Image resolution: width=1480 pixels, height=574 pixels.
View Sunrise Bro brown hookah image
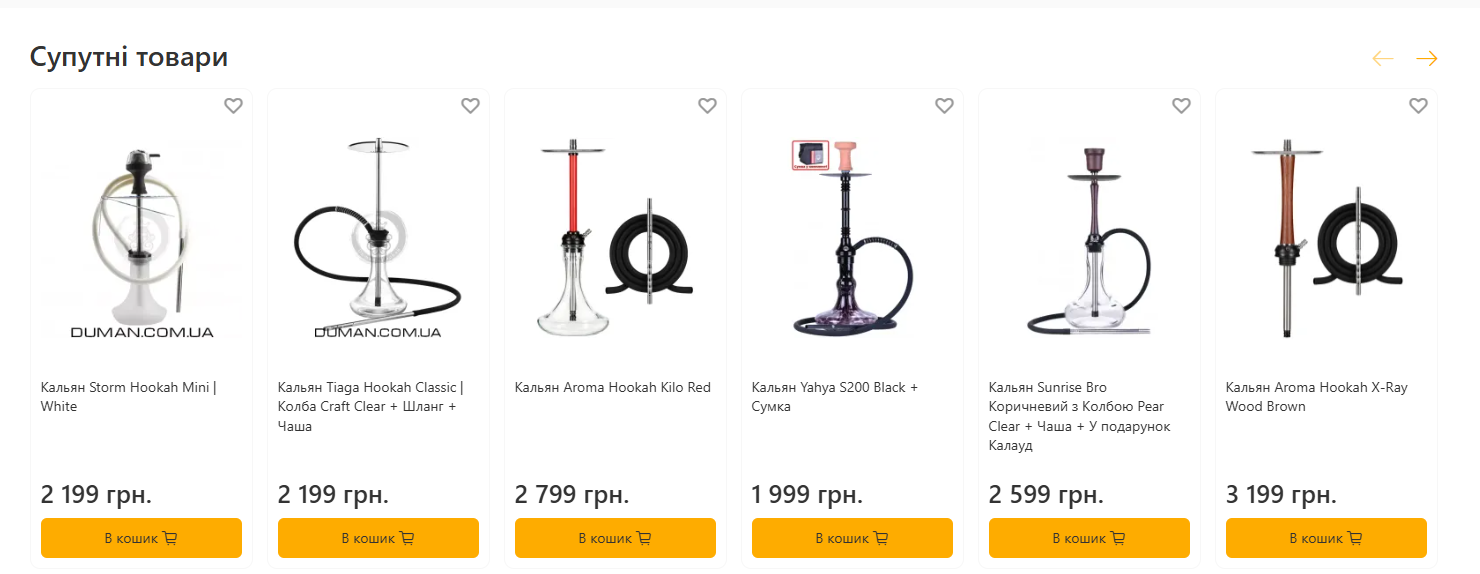point(1089,238)
